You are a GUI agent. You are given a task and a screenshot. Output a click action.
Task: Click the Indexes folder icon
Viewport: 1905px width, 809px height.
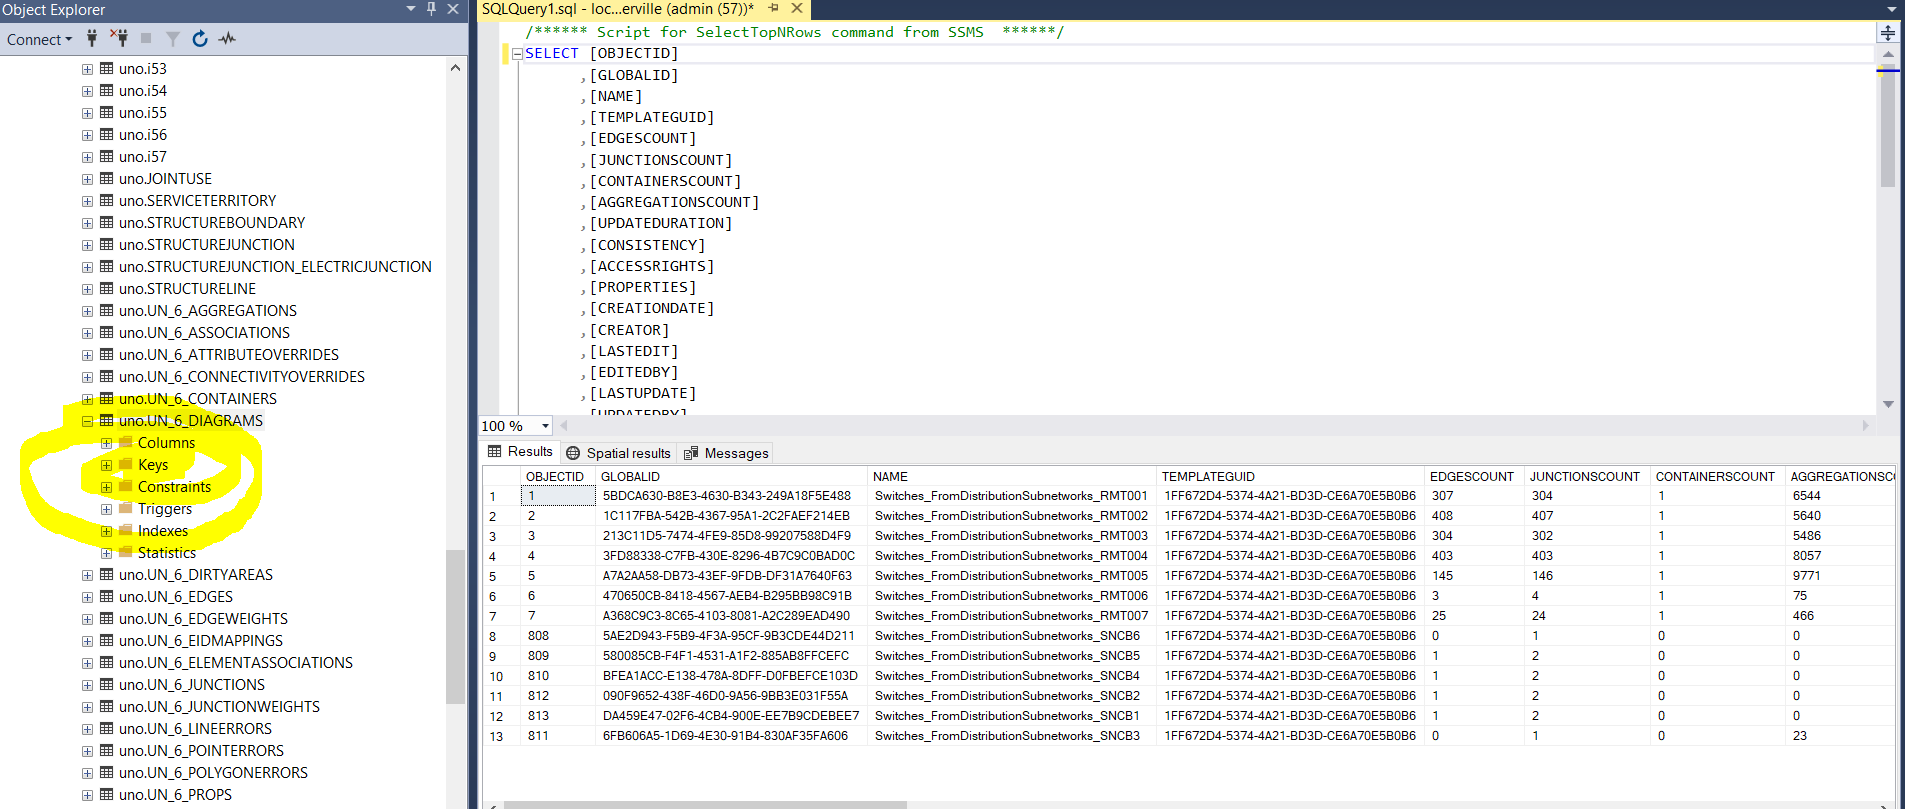pyautogui.click(x=126, y=530)
